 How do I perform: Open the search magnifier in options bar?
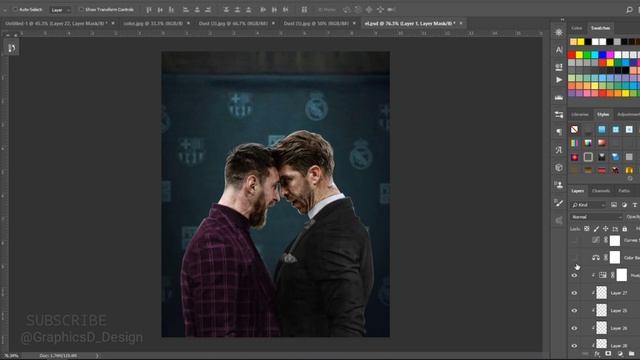pyautogui.click(x=629, y=9)
